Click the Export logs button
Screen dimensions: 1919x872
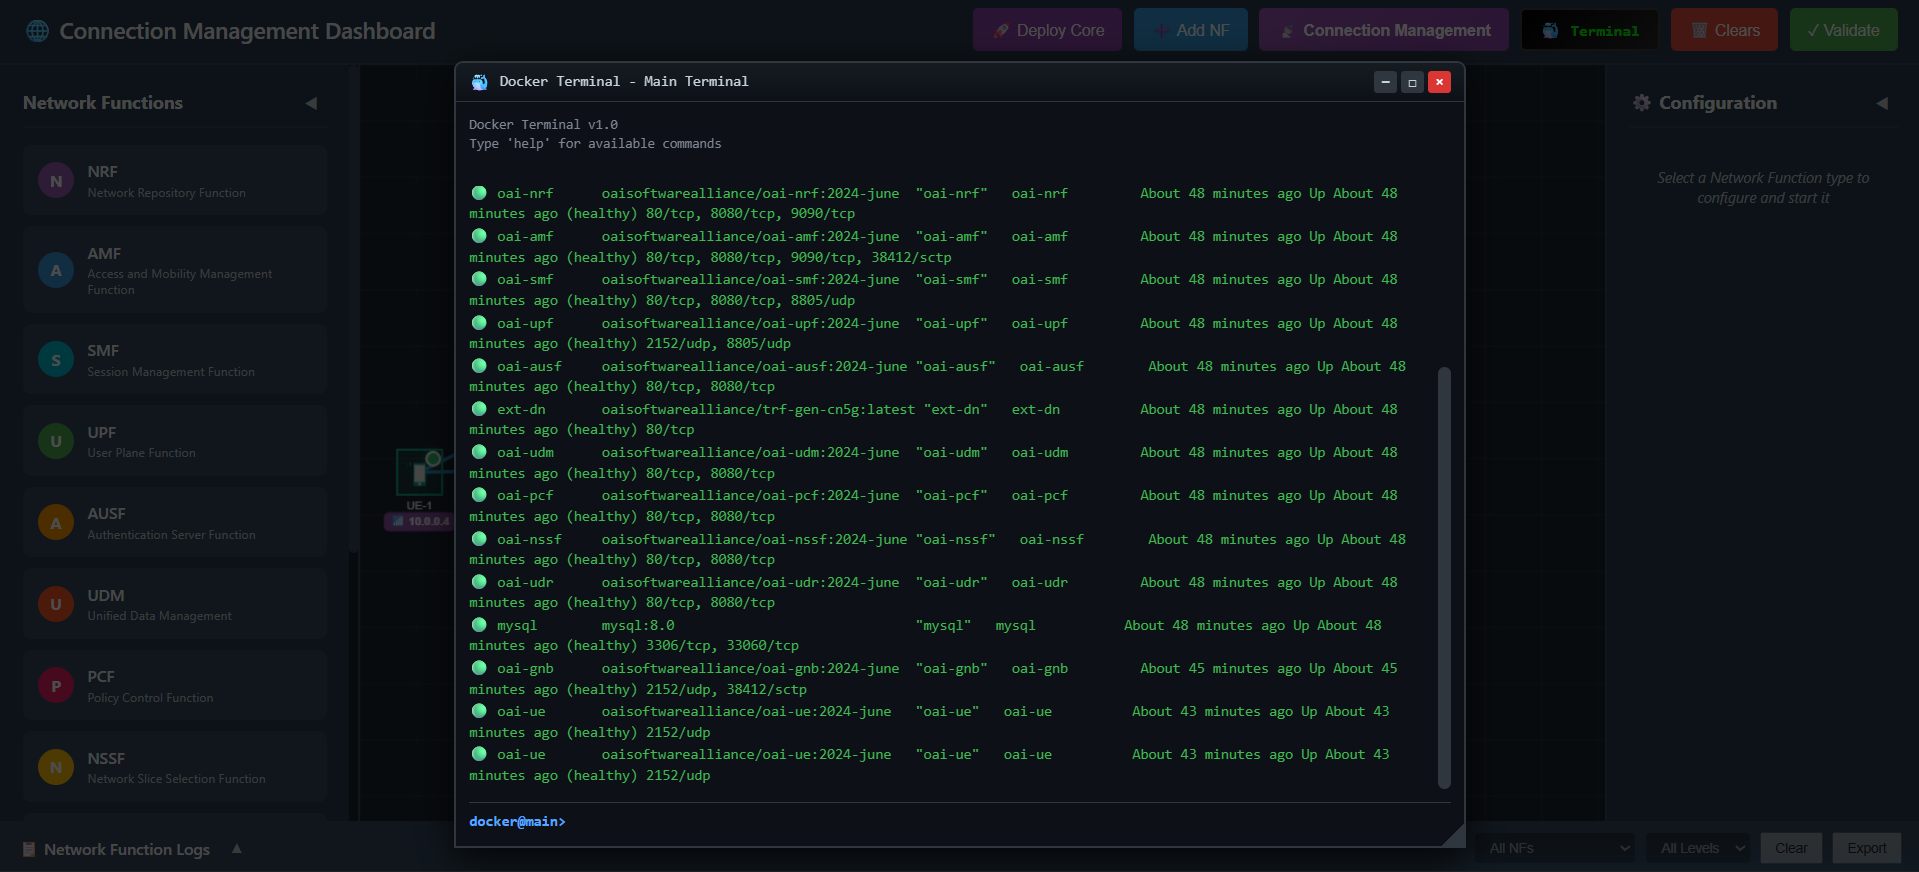[x=1866, y=848]
